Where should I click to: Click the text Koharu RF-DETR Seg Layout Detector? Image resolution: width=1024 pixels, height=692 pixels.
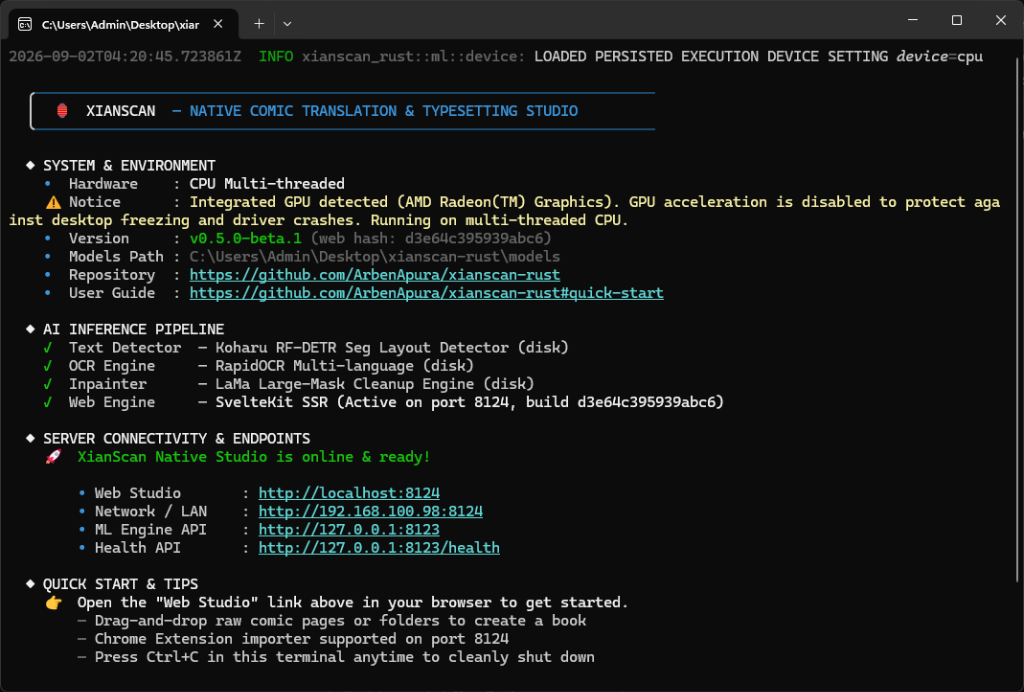coord(362,348)
